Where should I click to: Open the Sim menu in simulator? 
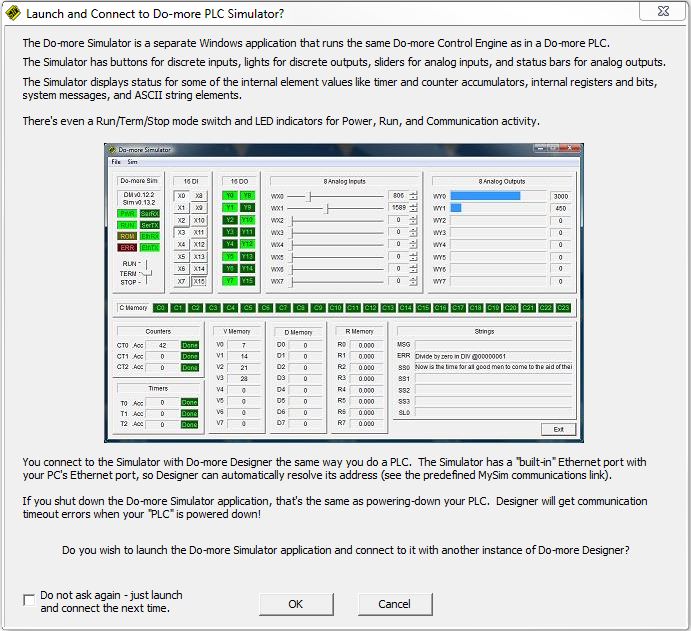pyautogui.click(x=132, y=161)
